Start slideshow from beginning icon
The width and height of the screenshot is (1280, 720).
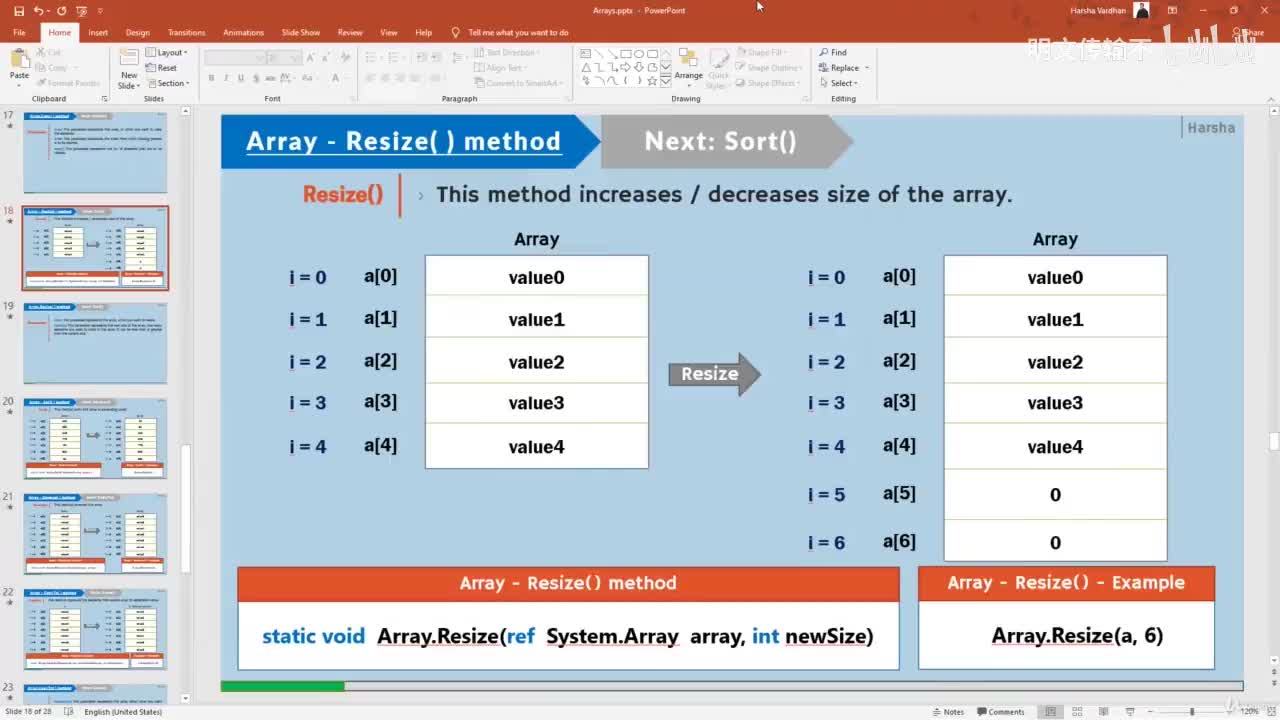coord(81,10)
